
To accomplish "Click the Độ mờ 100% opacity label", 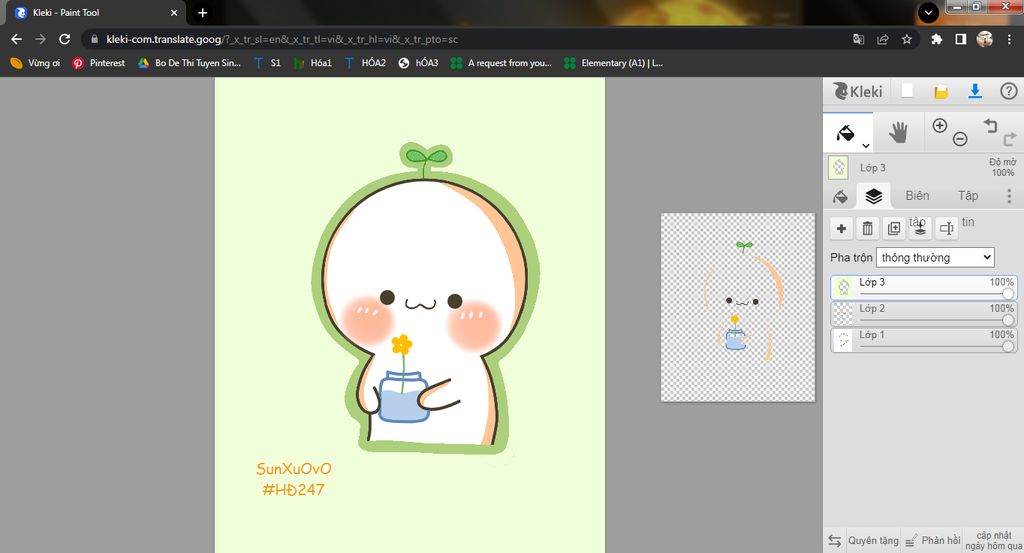I will click(x=1002, y=167).
